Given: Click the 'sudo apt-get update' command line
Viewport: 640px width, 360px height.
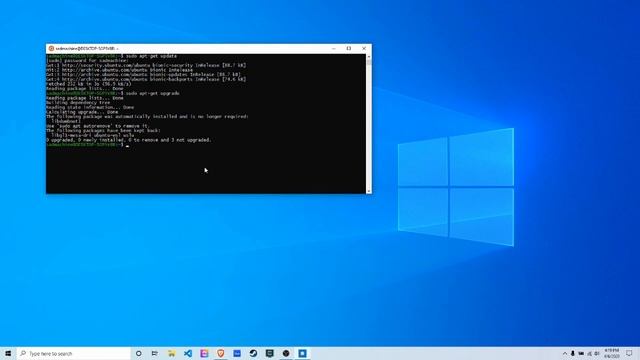Looking at the screenshot, I should [111, 56].
